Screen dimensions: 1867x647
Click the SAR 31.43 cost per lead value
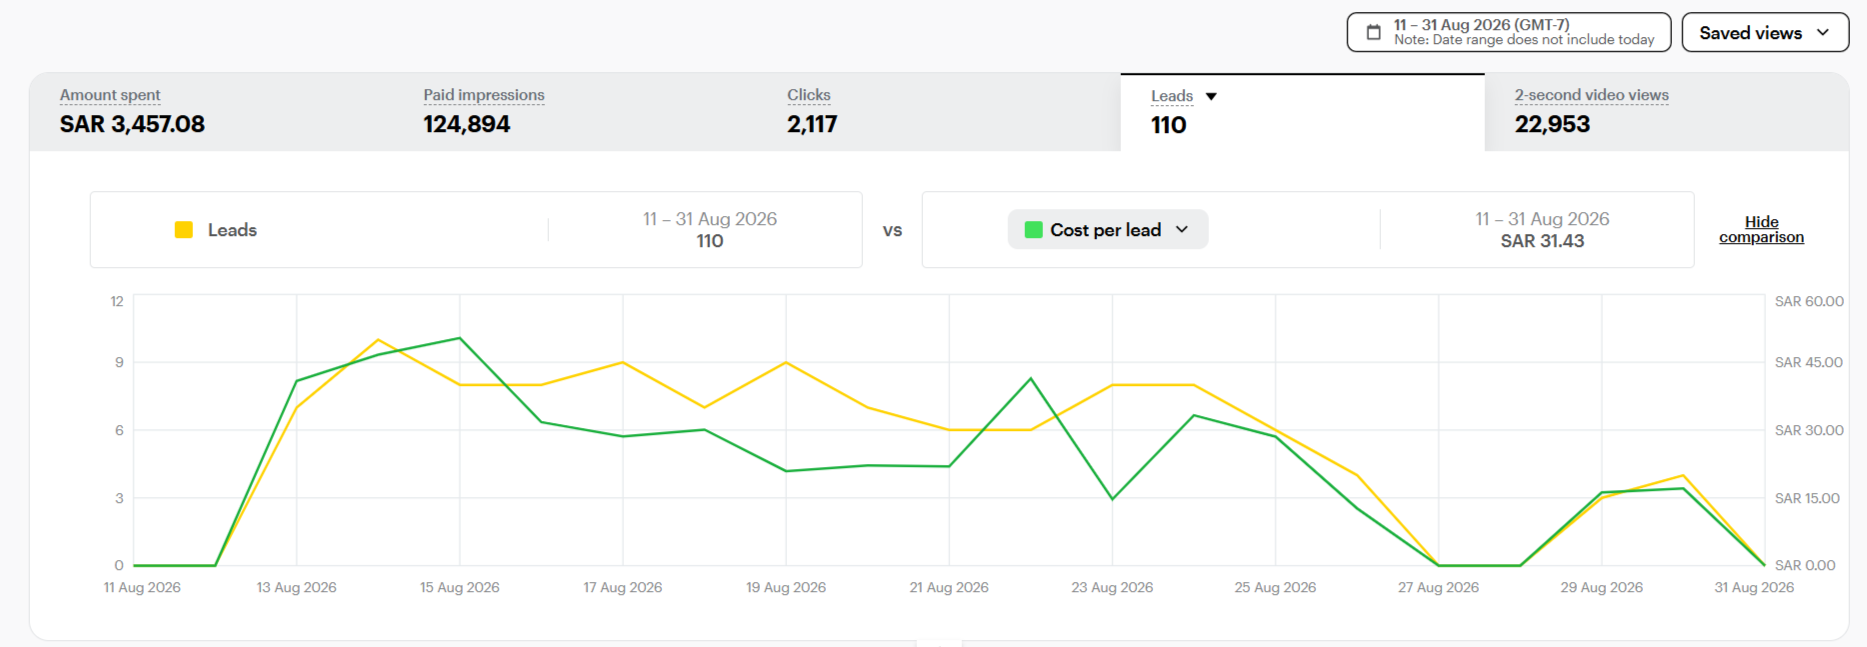(x=1542, y=241)
